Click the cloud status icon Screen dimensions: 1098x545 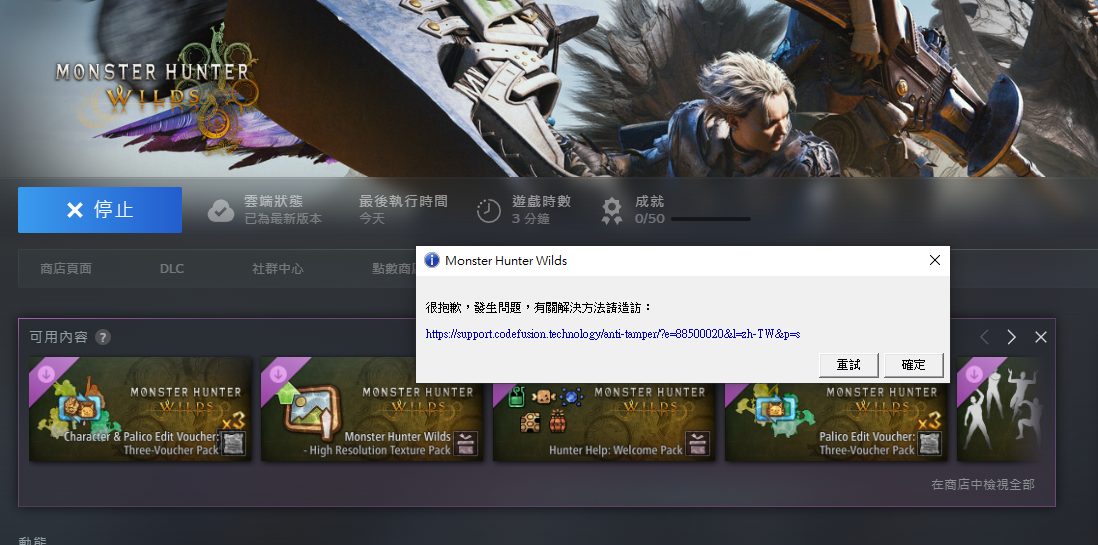[221, 210]
